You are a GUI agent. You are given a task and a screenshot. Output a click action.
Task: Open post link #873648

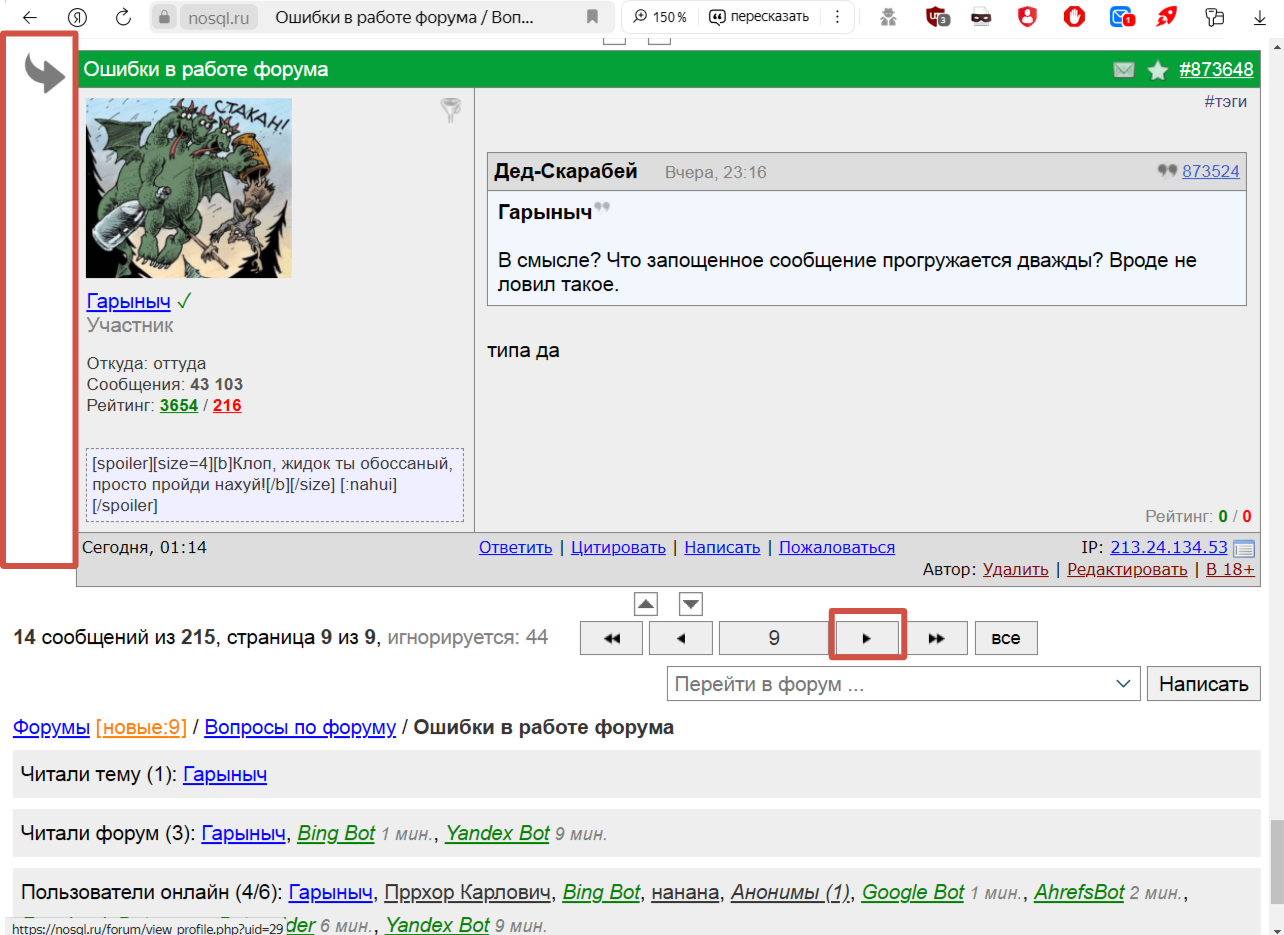1216,70
